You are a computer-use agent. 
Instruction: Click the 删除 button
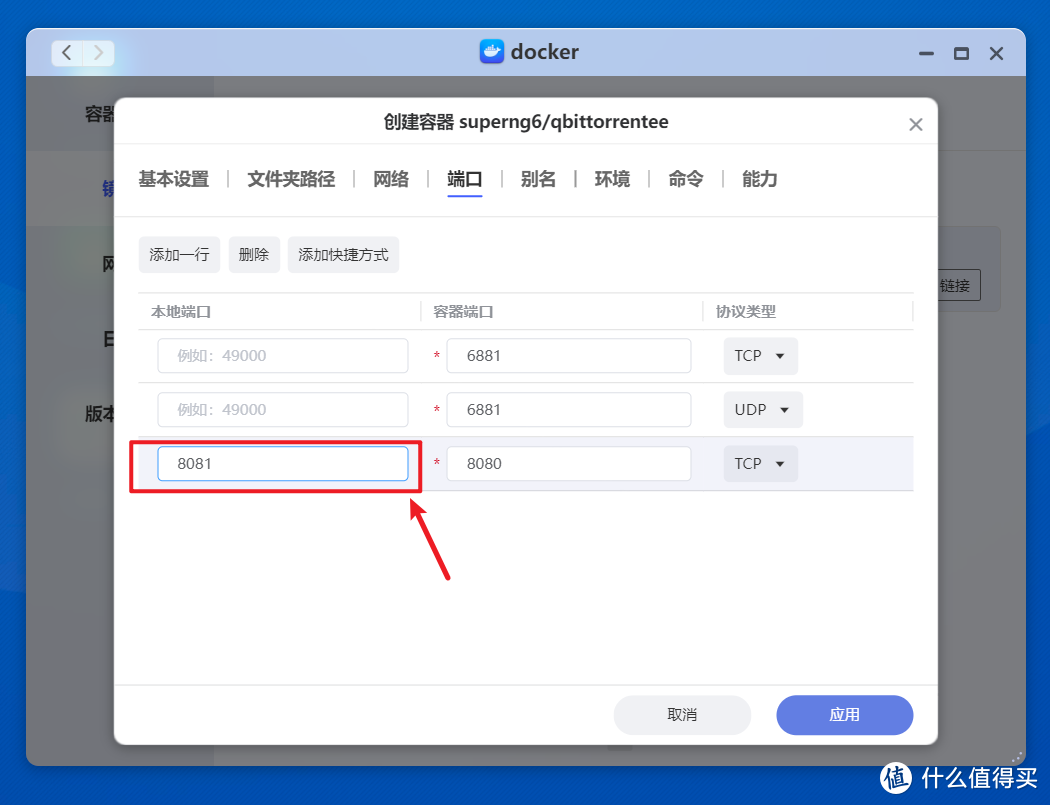(x=254, y=254)
